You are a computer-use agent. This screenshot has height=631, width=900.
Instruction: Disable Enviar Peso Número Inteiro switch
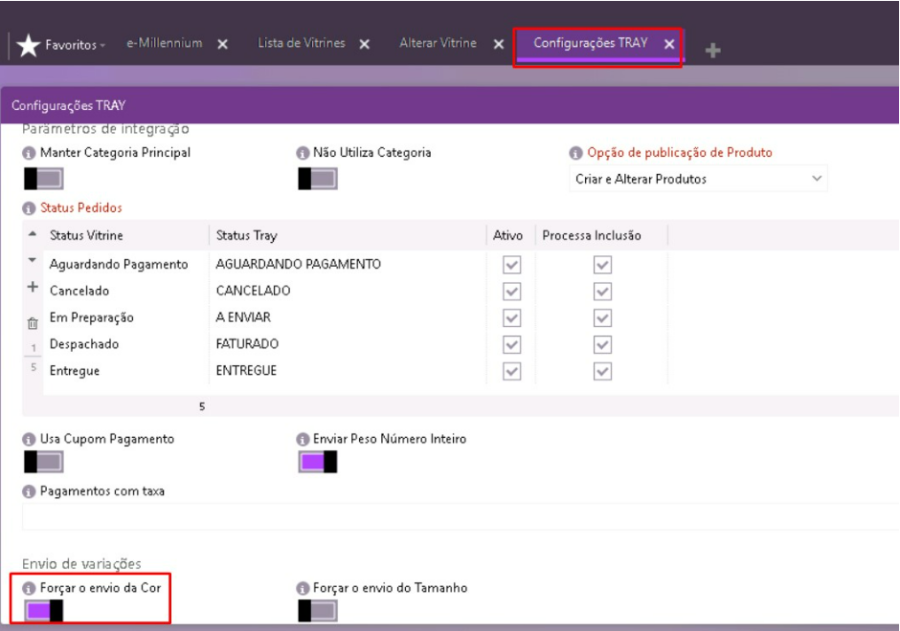tap(317, 462)
